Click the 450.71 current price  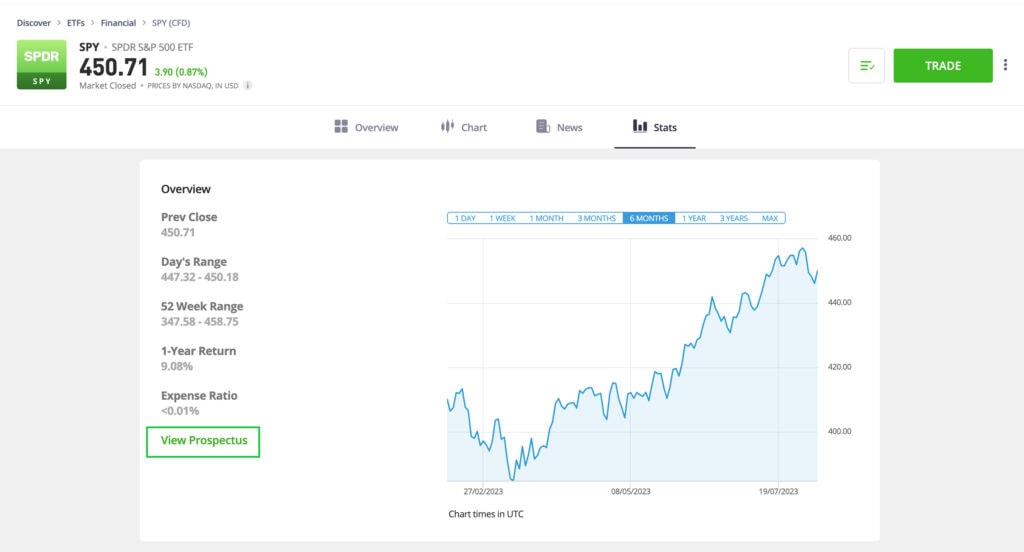(114, 67)
